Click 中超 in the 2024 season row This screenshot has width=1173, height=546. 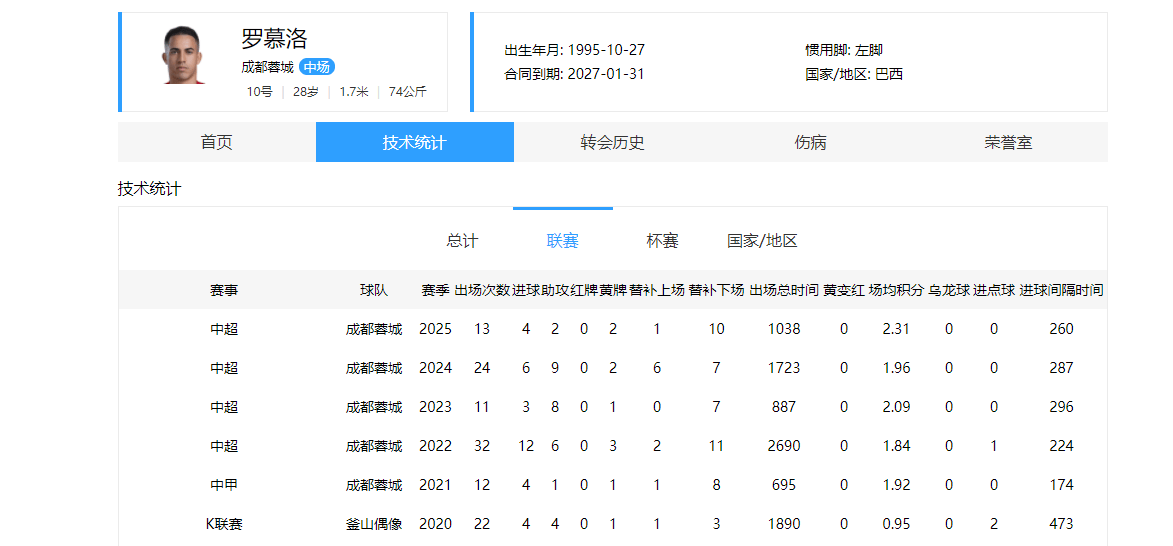[x=224, y=368]
